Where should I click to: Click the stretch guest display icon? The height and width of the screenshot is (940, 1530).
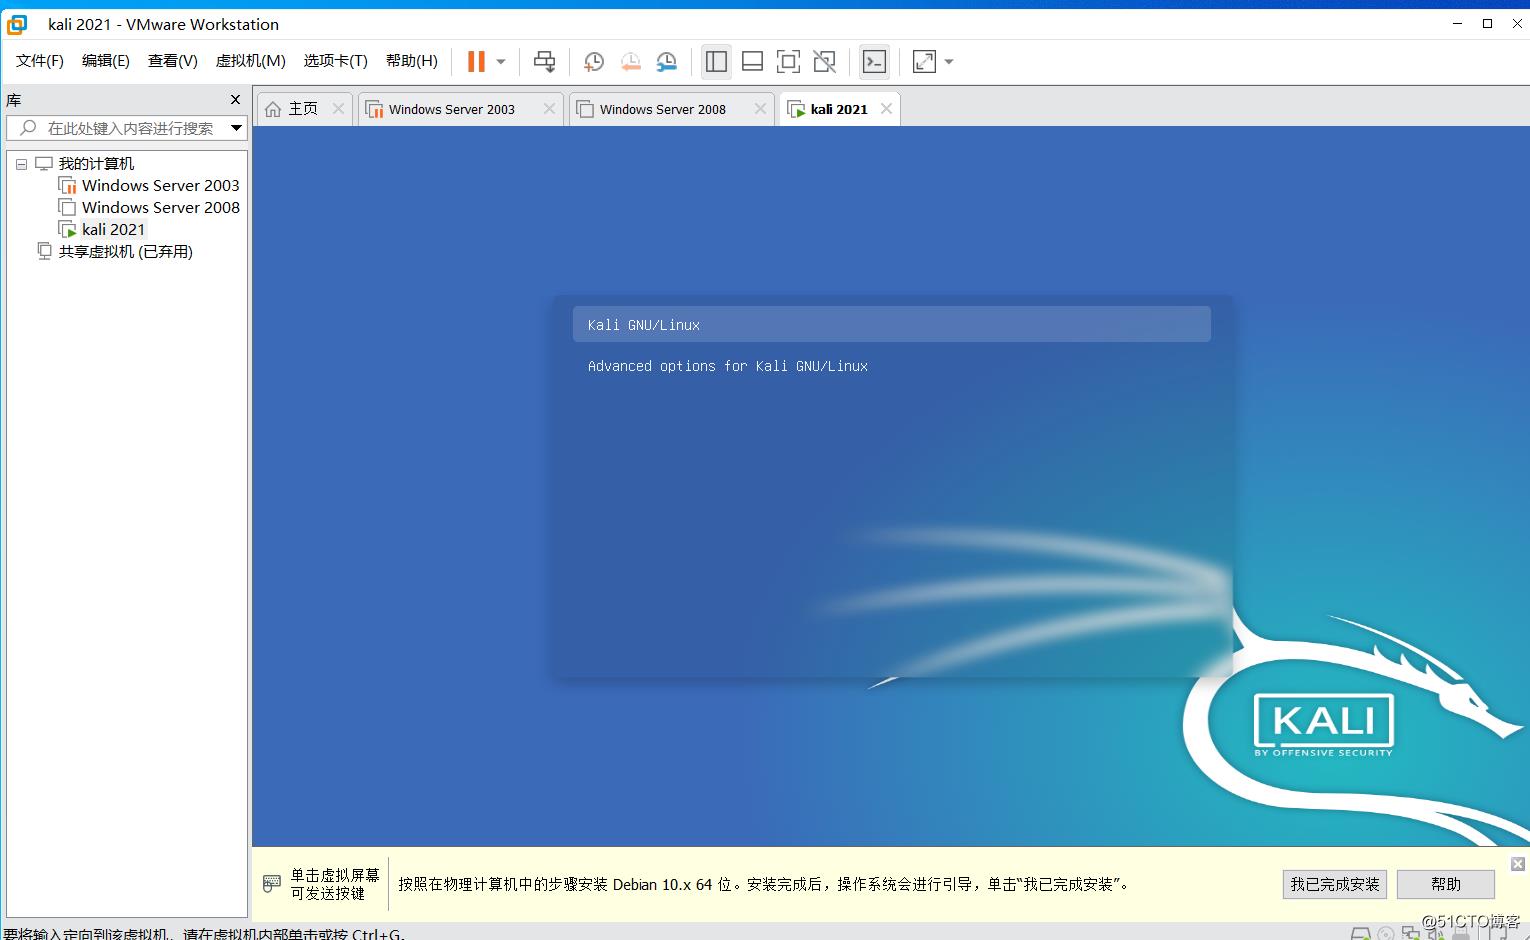pos(925,62)
